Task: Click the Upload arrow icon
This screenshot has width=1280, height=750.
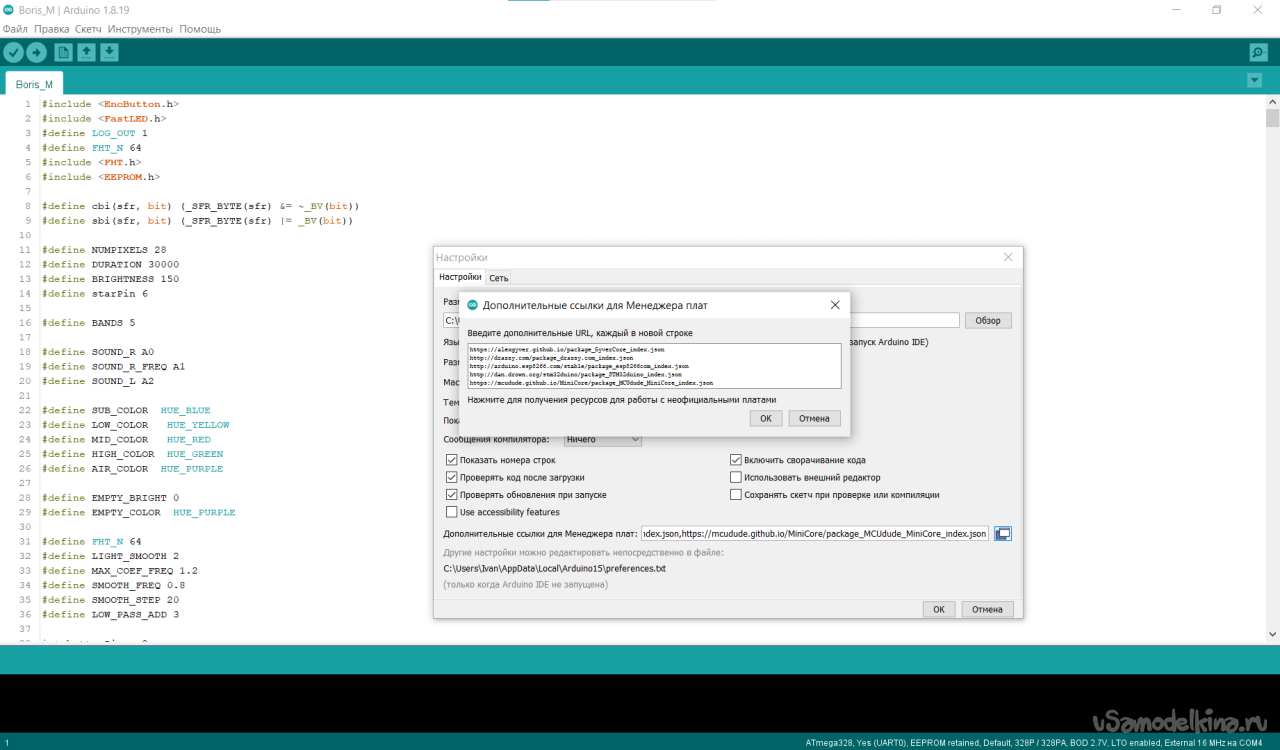Action: [x=36, y=52]
